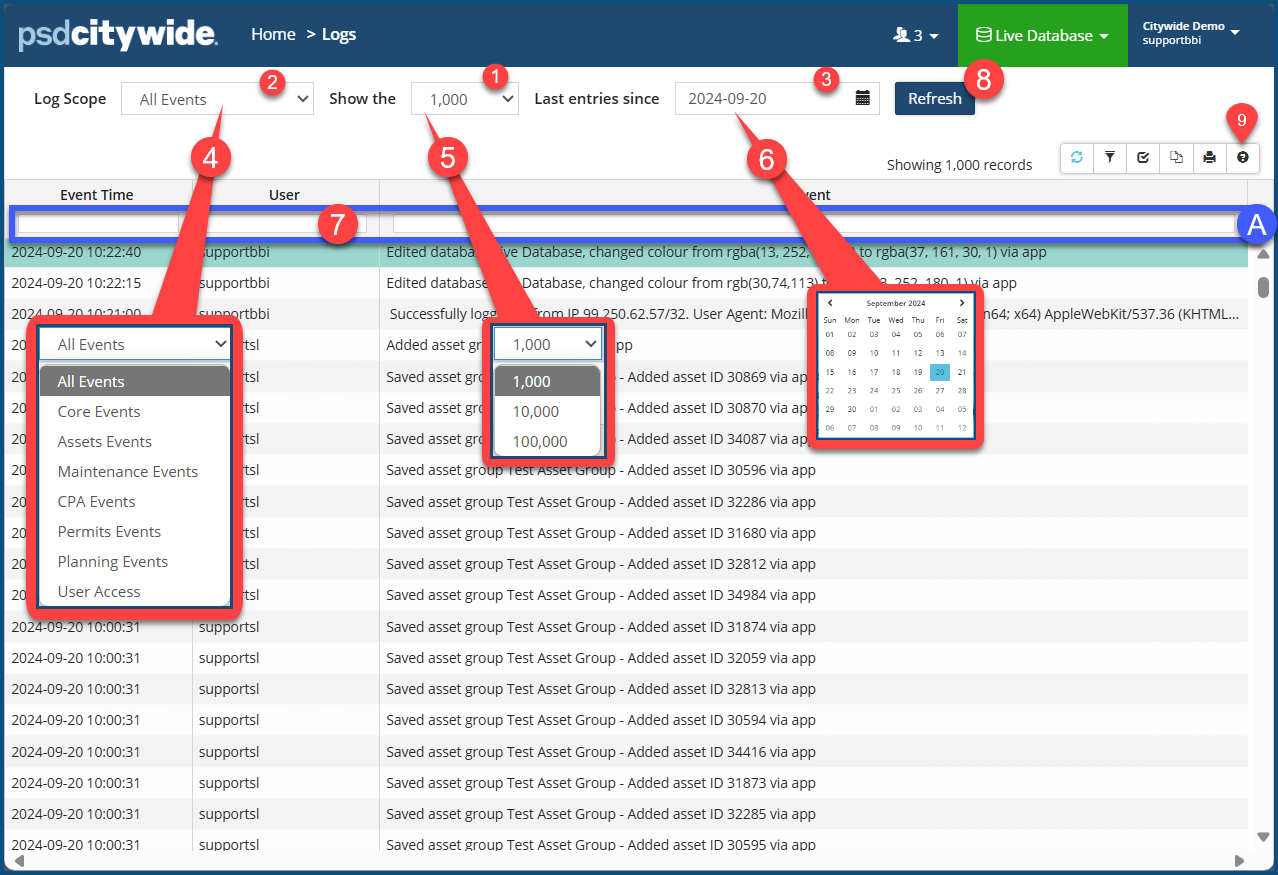Click the copy records icon

(x=1176, y=158)
